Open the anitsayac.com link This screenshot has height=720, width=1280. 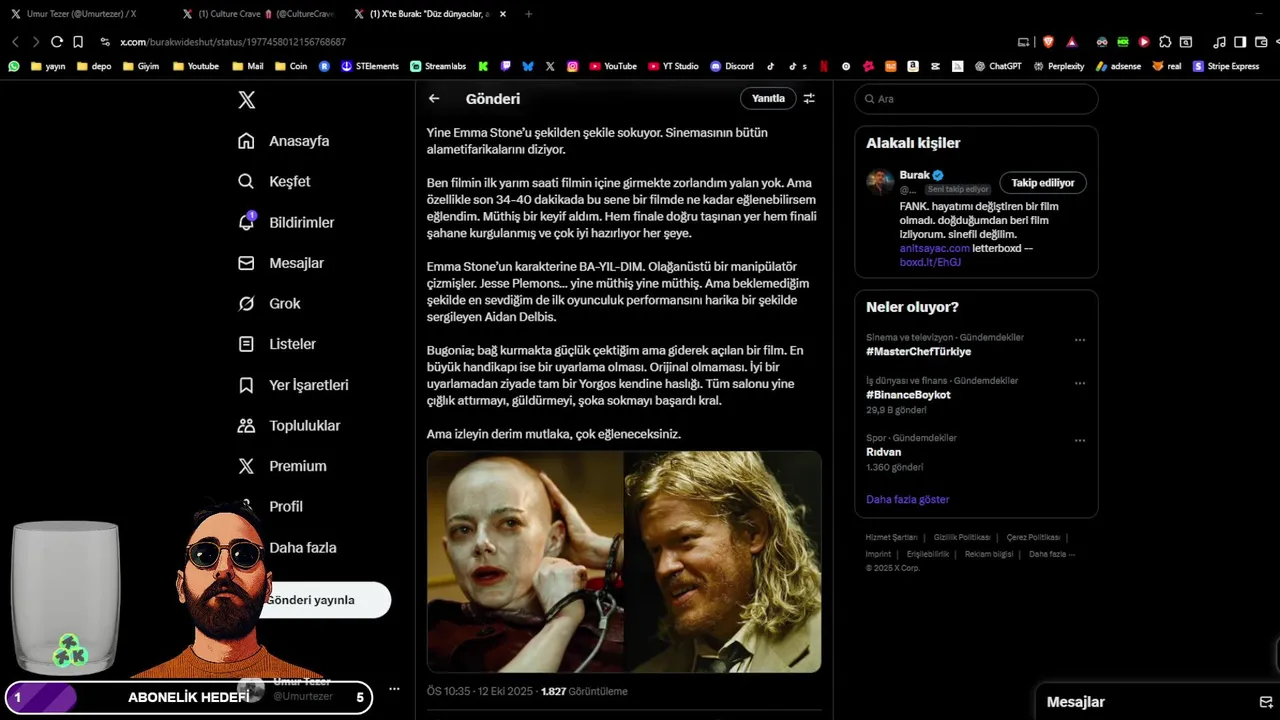pos(935,248)
